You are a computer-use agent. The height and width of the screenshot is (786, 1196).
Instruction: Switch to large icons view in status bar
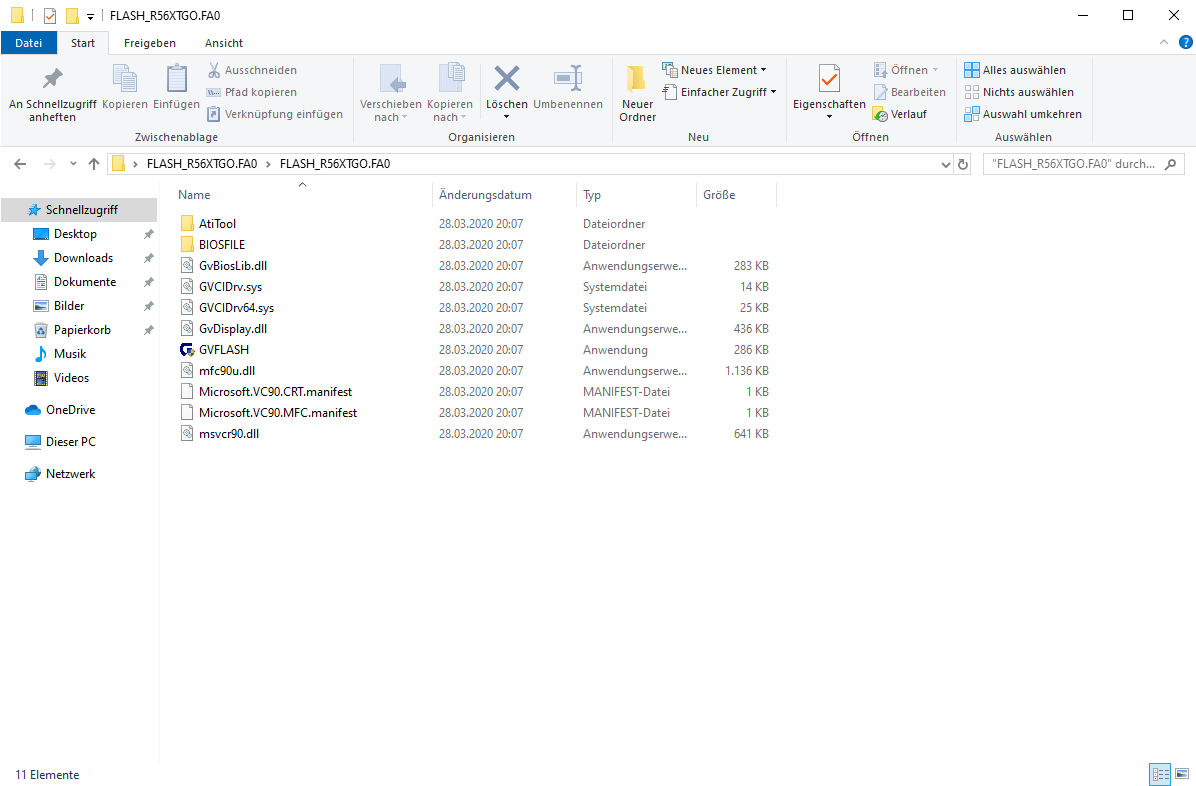point(1182,775)
